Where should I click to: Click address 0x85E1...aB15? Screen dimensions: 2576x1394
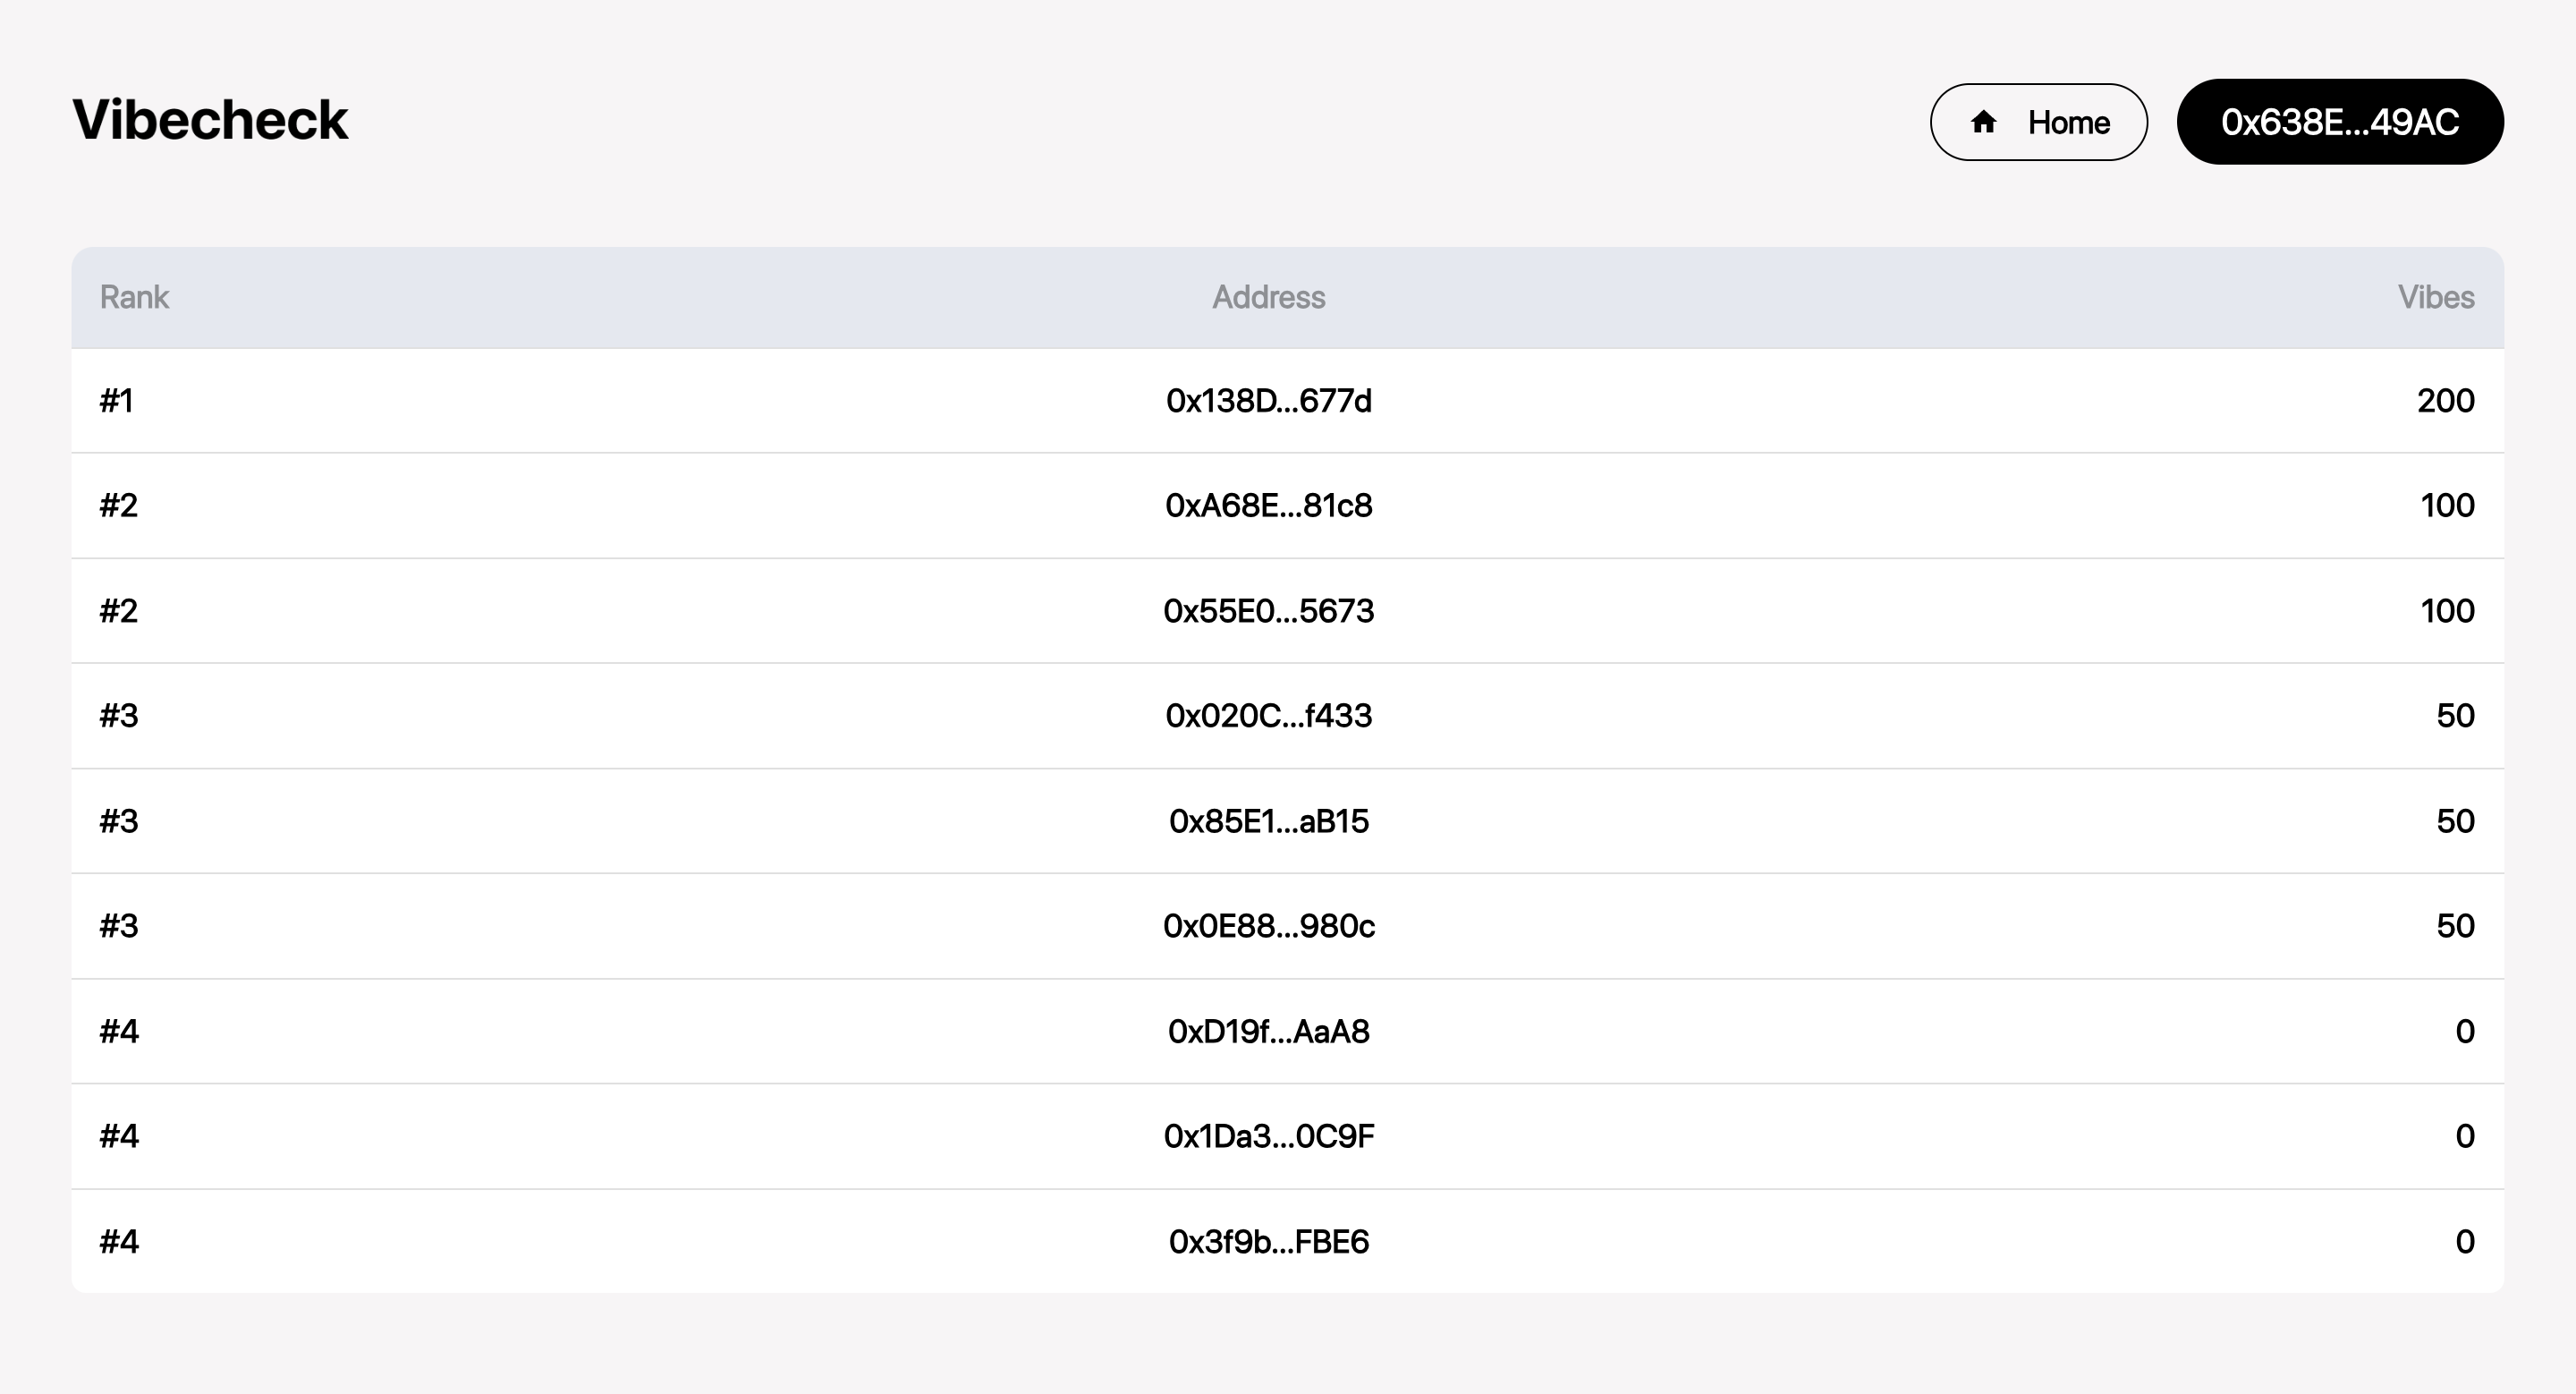coord(1268,821)
